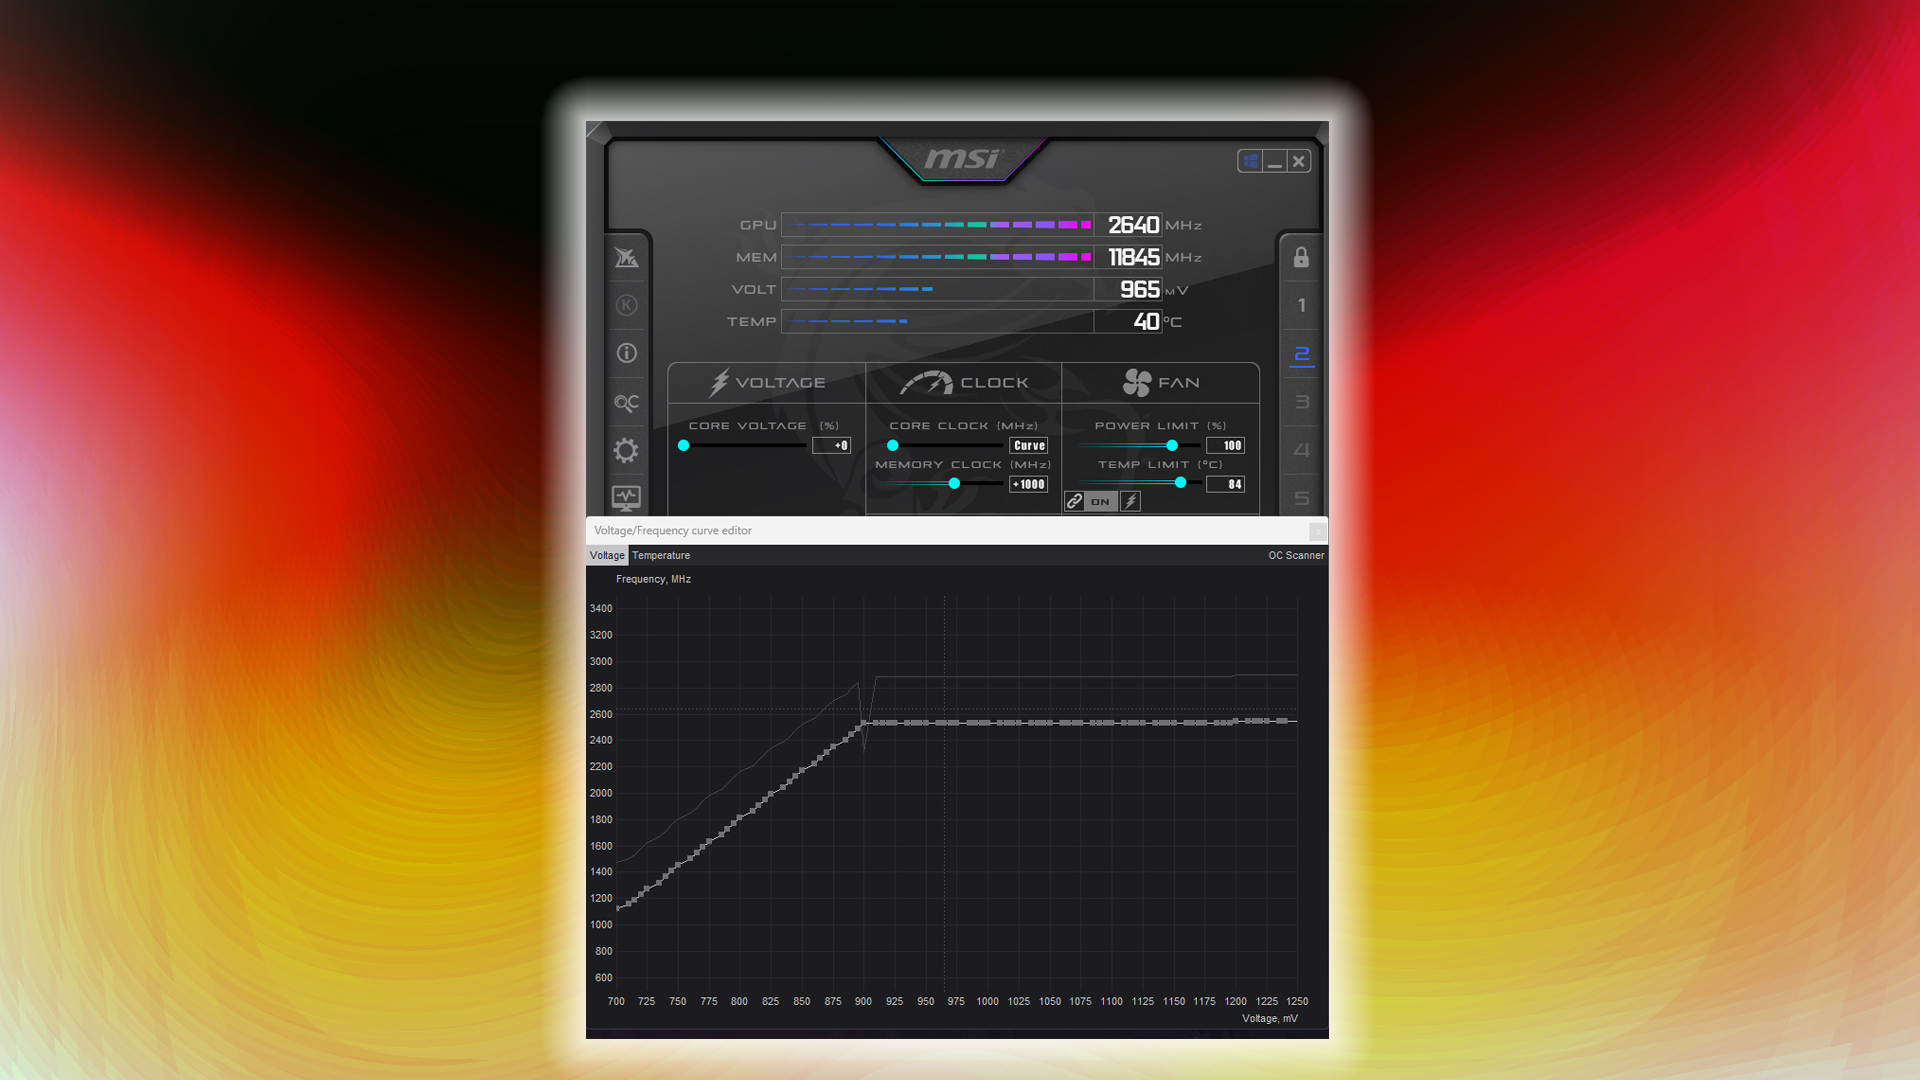Select profile slot 5
1920x1080 pixels.
point(1301,498)
